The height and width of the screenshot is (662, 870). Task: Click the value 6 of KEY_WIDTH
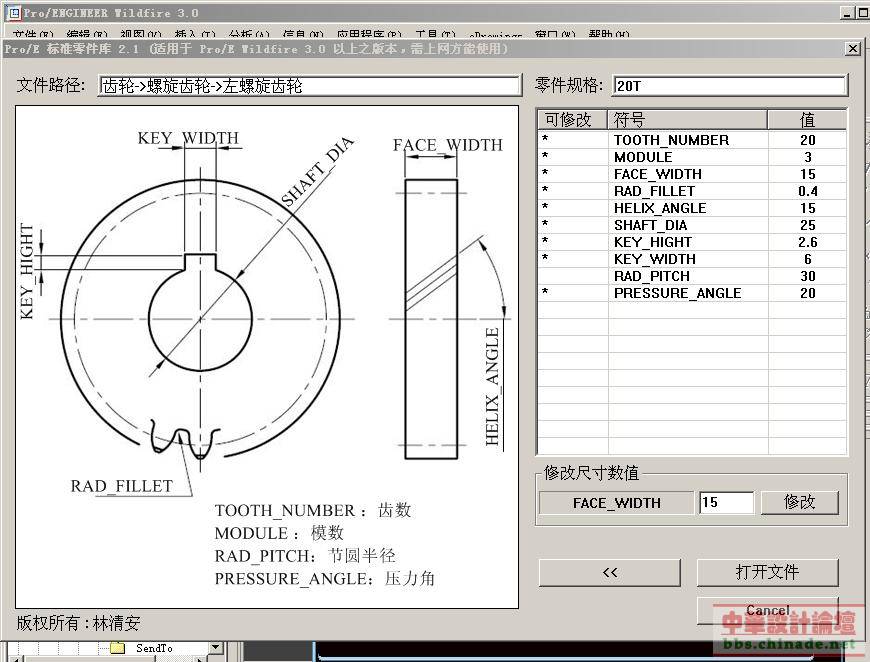coord(808,259)
